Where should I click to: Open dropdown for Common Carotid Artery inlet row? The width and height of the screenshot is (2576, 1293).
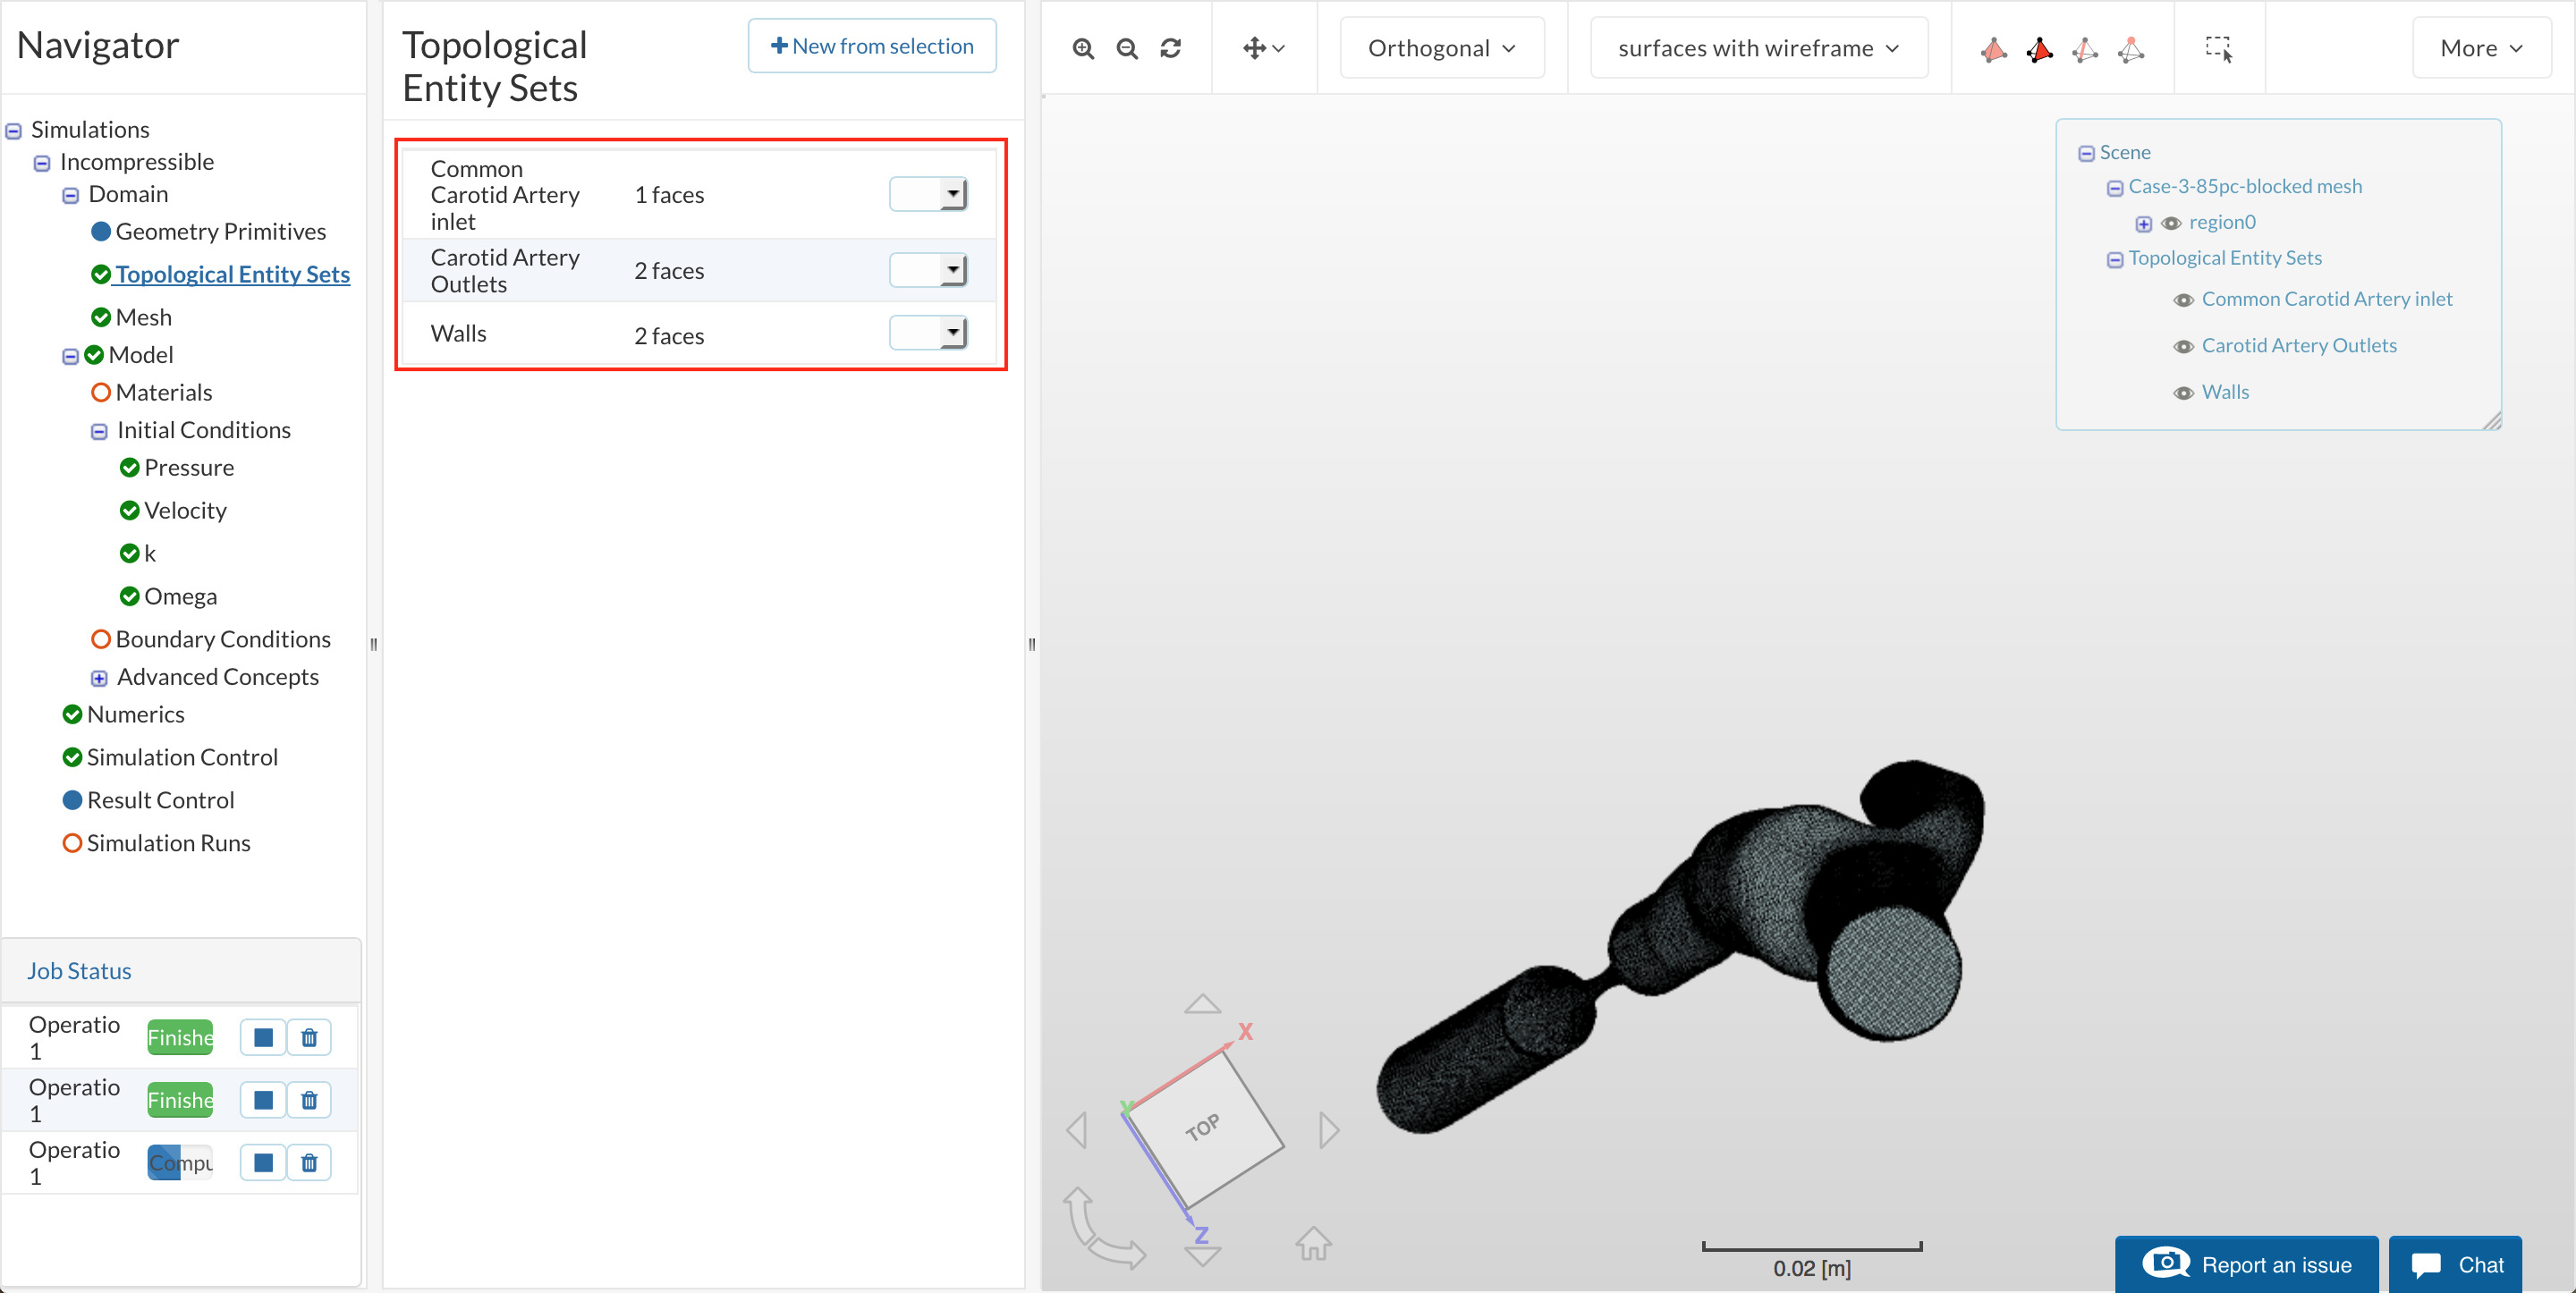click(x=928, y=194)
